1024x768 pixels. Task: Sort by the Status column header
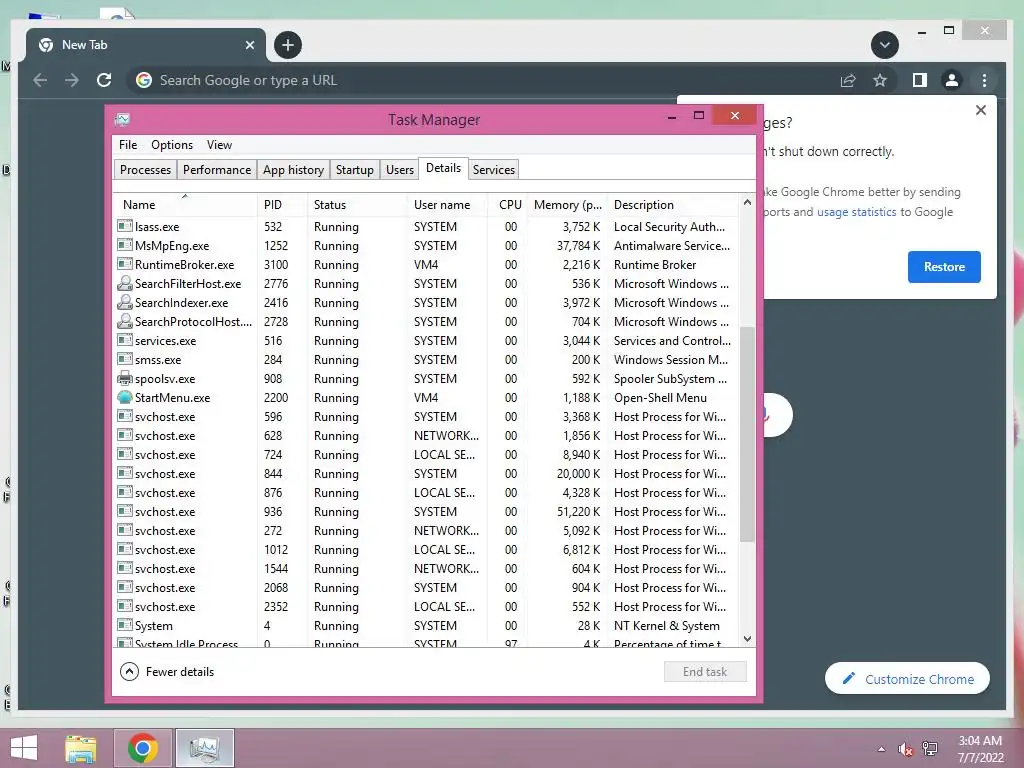pyautogui.click(x=357, y=204)
